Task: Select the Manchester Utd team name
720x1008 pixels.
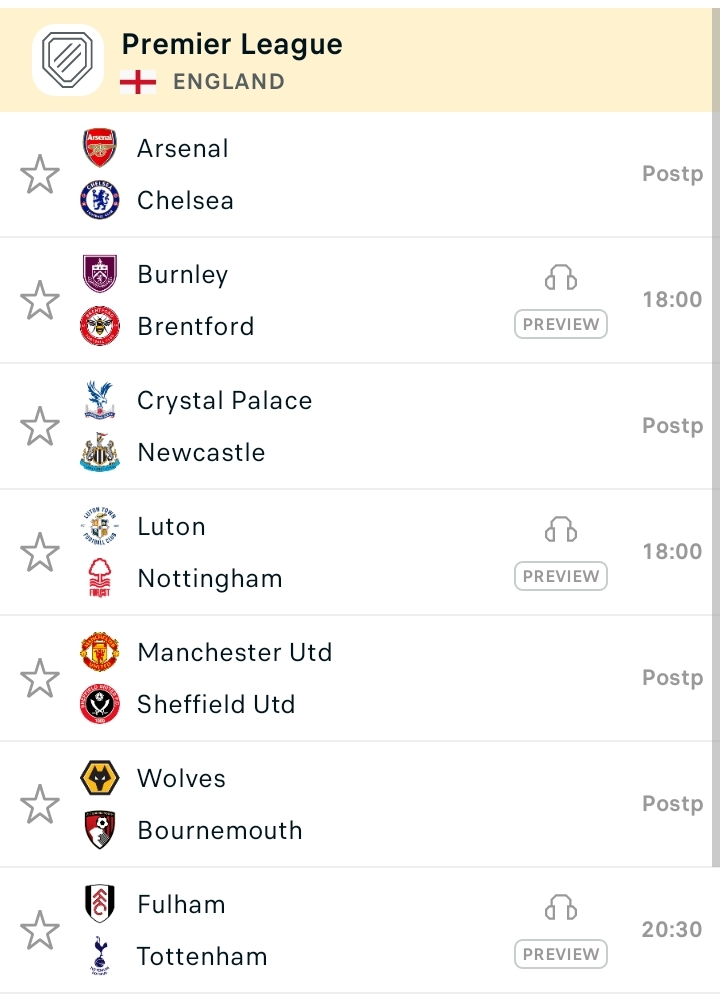Action: point(235,652)
